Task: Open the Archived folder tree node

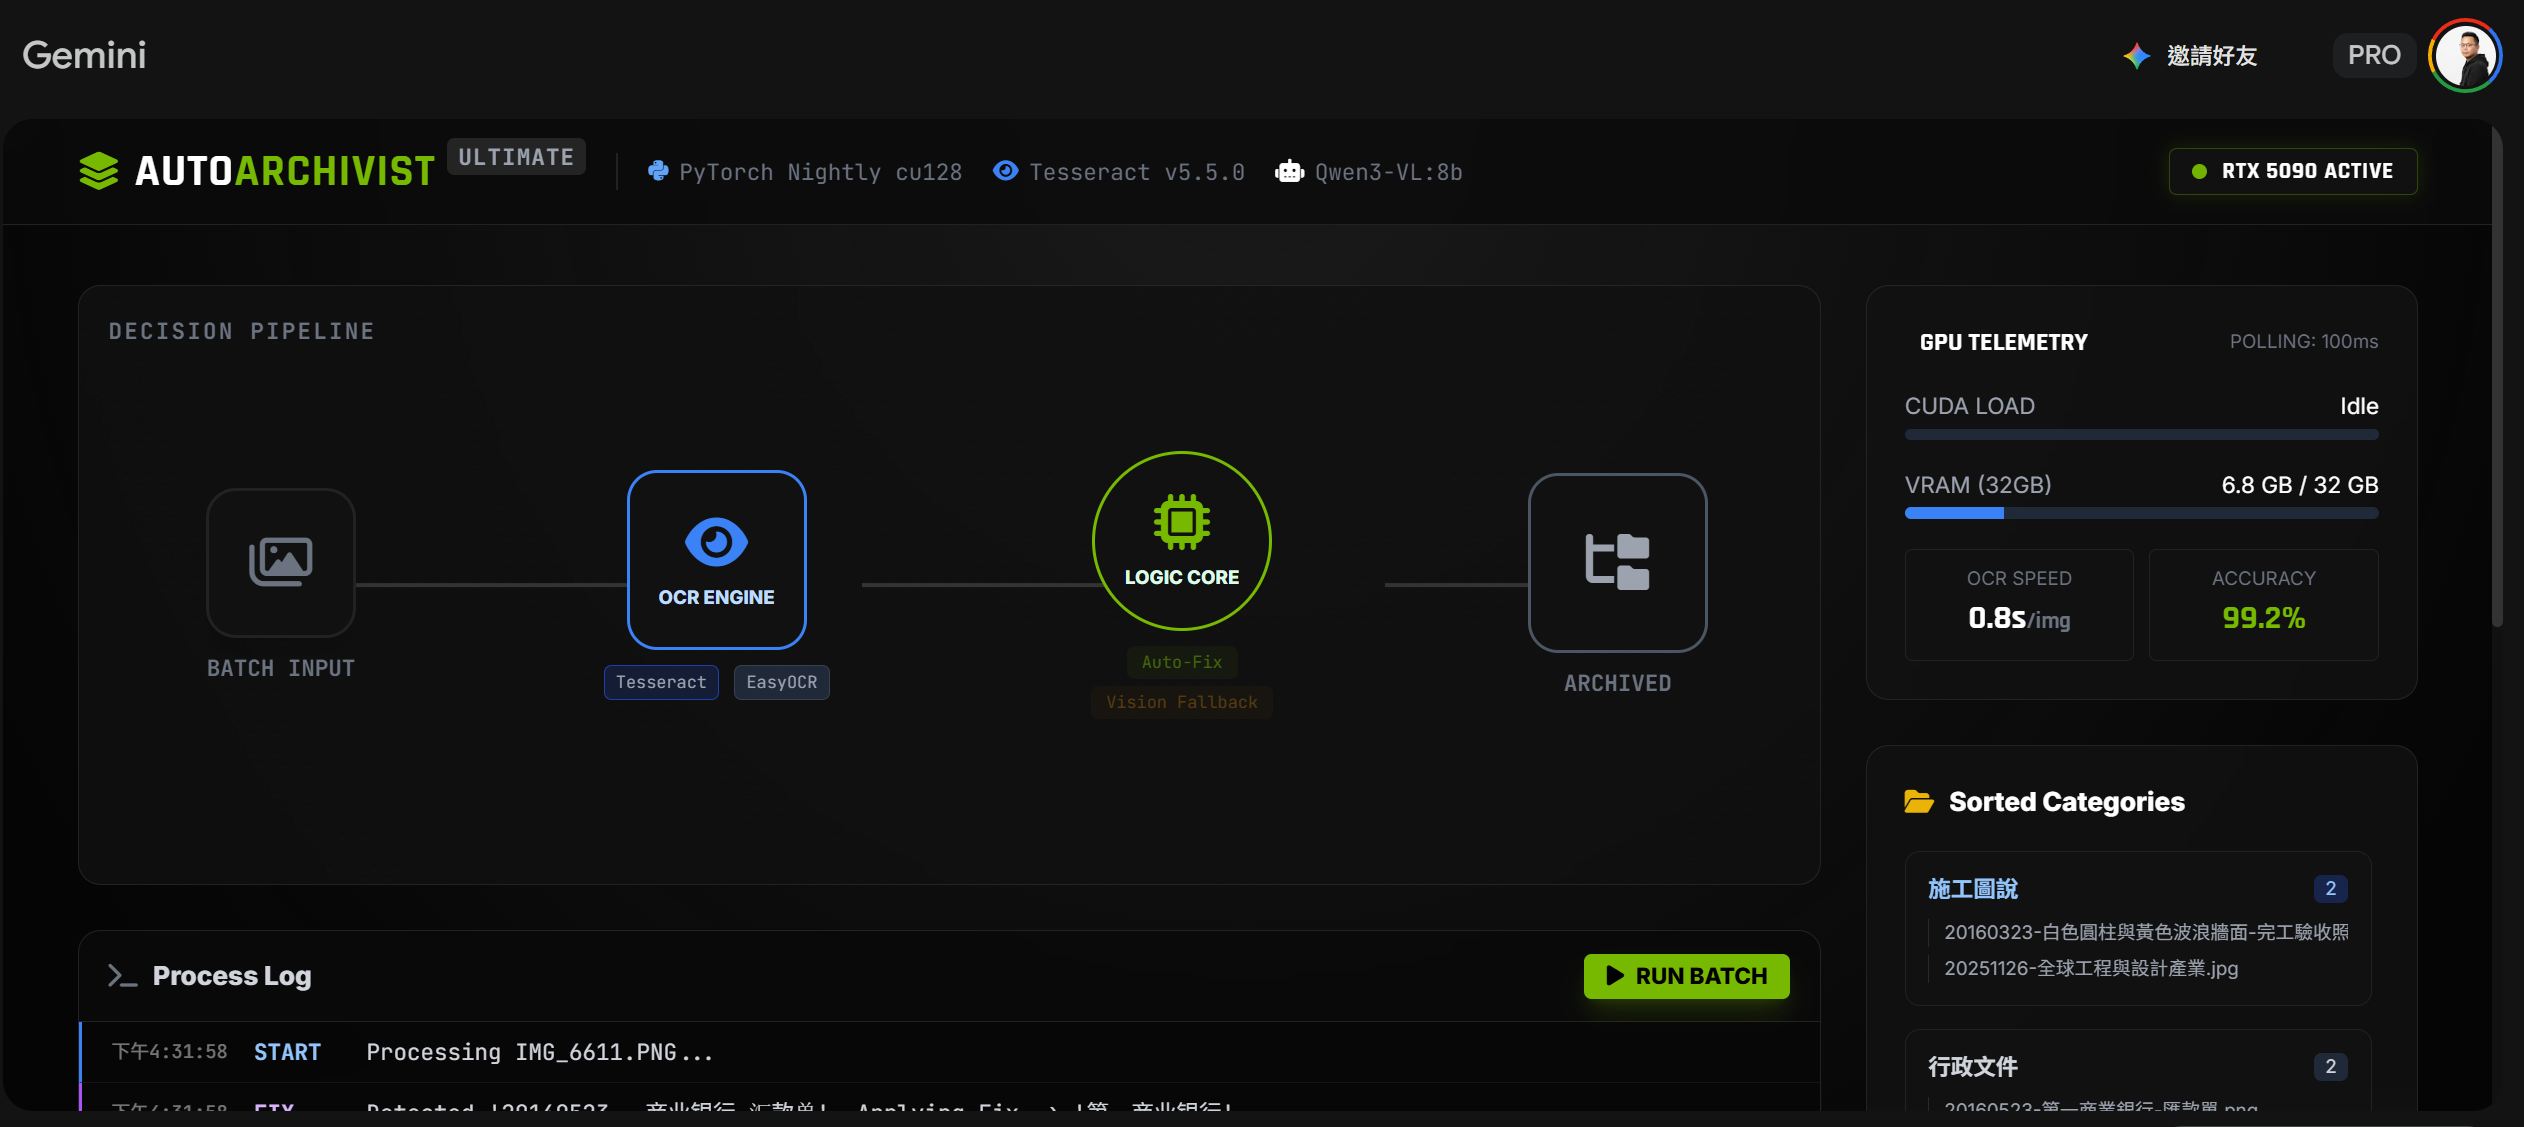Action: point(1618,563)
